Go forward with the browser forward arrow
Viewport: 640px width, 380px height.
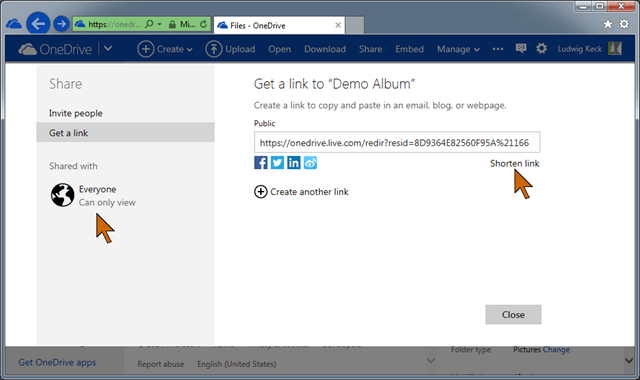click(61, 24)
